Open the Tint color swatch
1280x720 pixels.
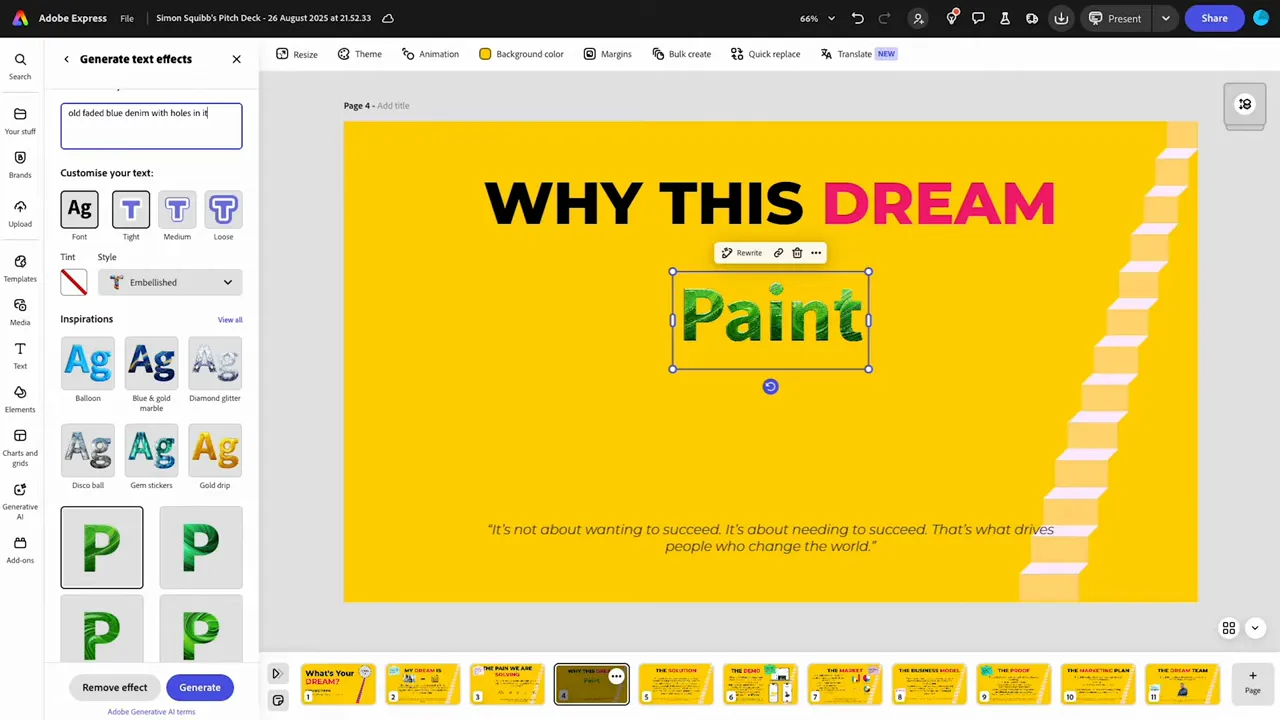pyautogui.click(x=74, y=282)
